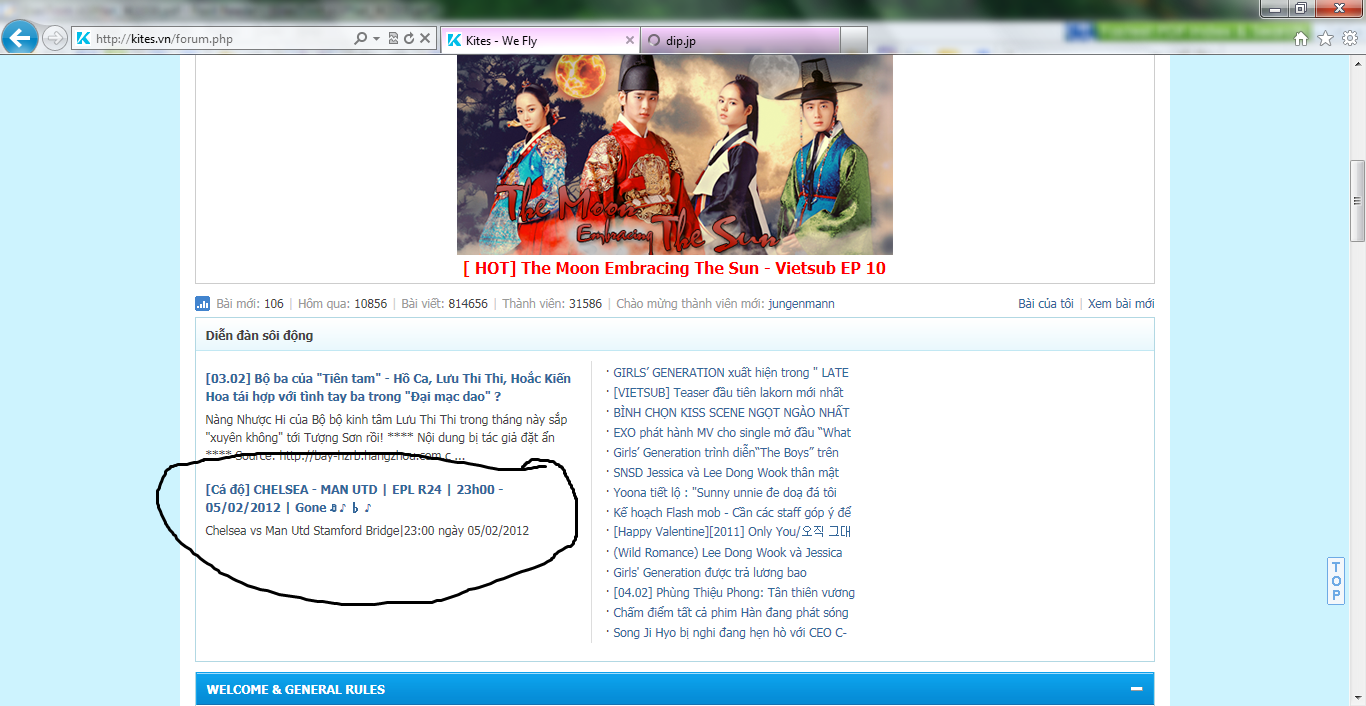This screenshot has width=1366, height=706.
Task: Open BÌNH CHỌN KISS SCENE NGỌT NGÀO NHẤT thread
Action: point(731,413)
